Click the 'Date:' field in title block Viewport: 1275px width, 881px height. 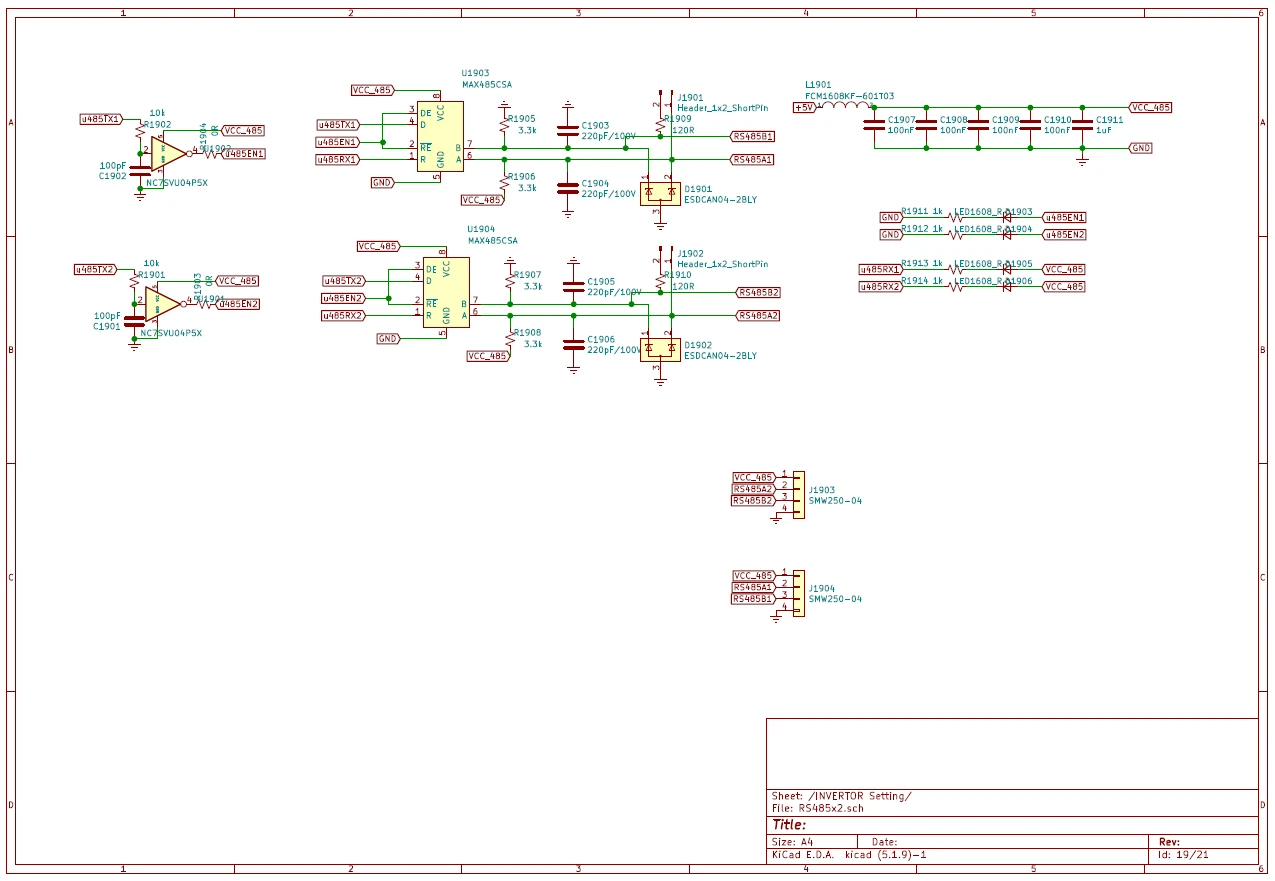[885, 842]
